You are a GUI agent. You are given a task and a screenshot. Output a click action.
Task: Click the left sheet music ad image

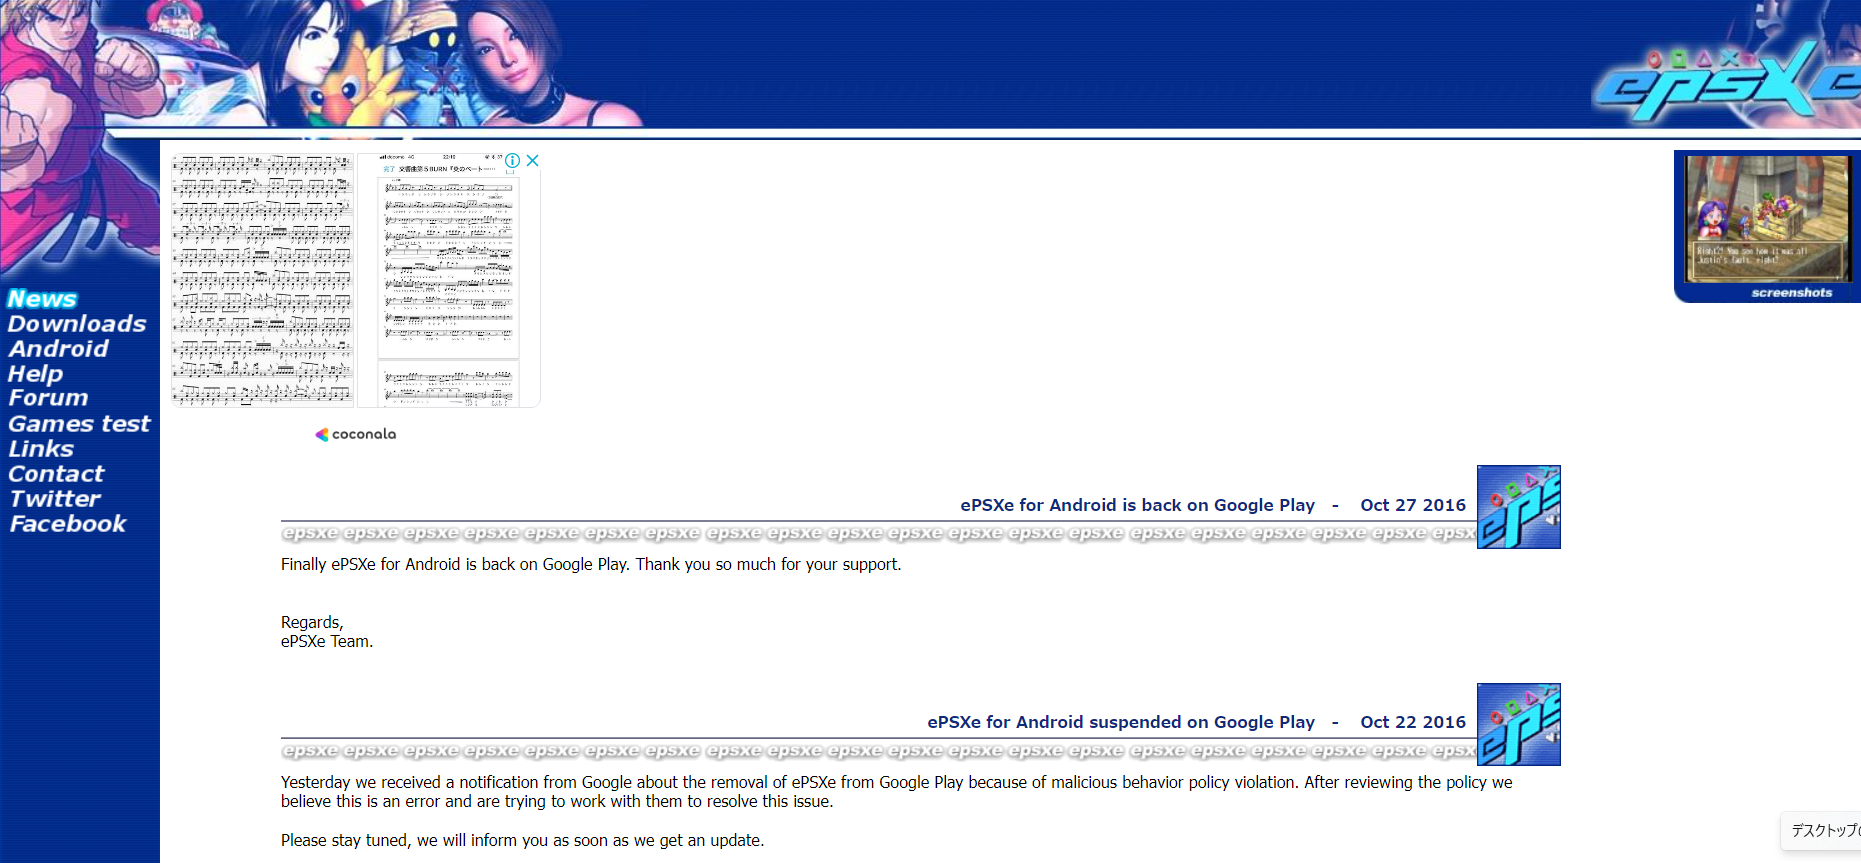point(263,280)
